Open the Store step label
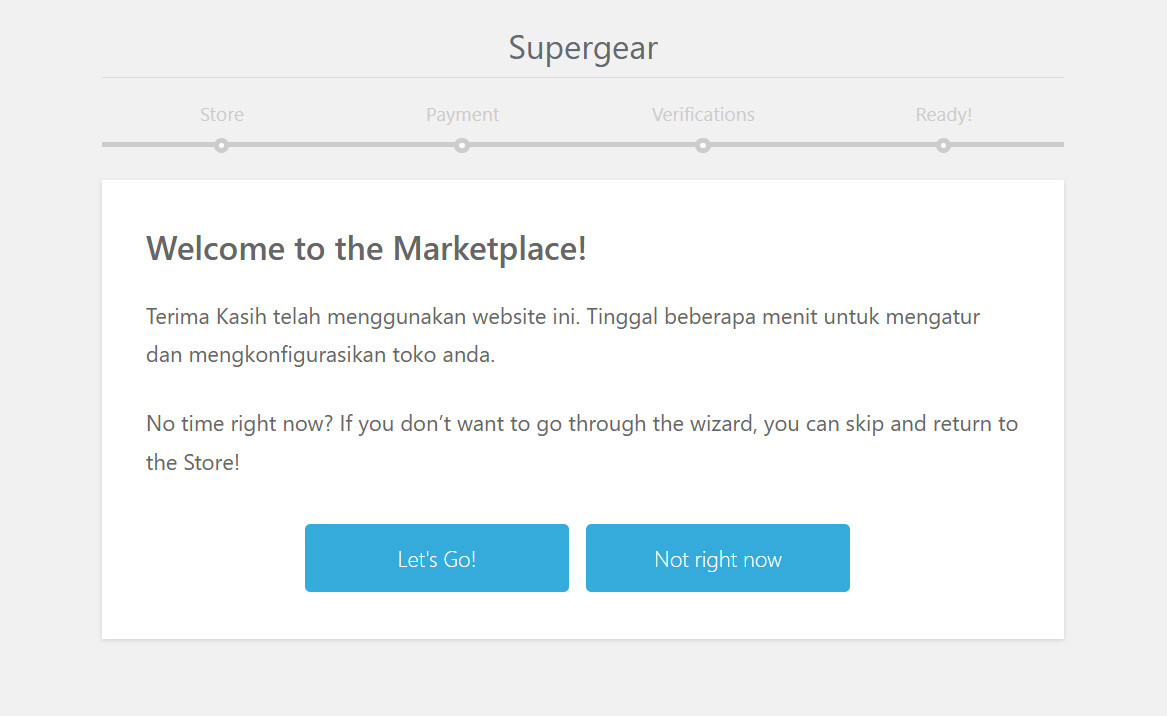Viewport: 1167px width, 716px height. coord(222,115)
